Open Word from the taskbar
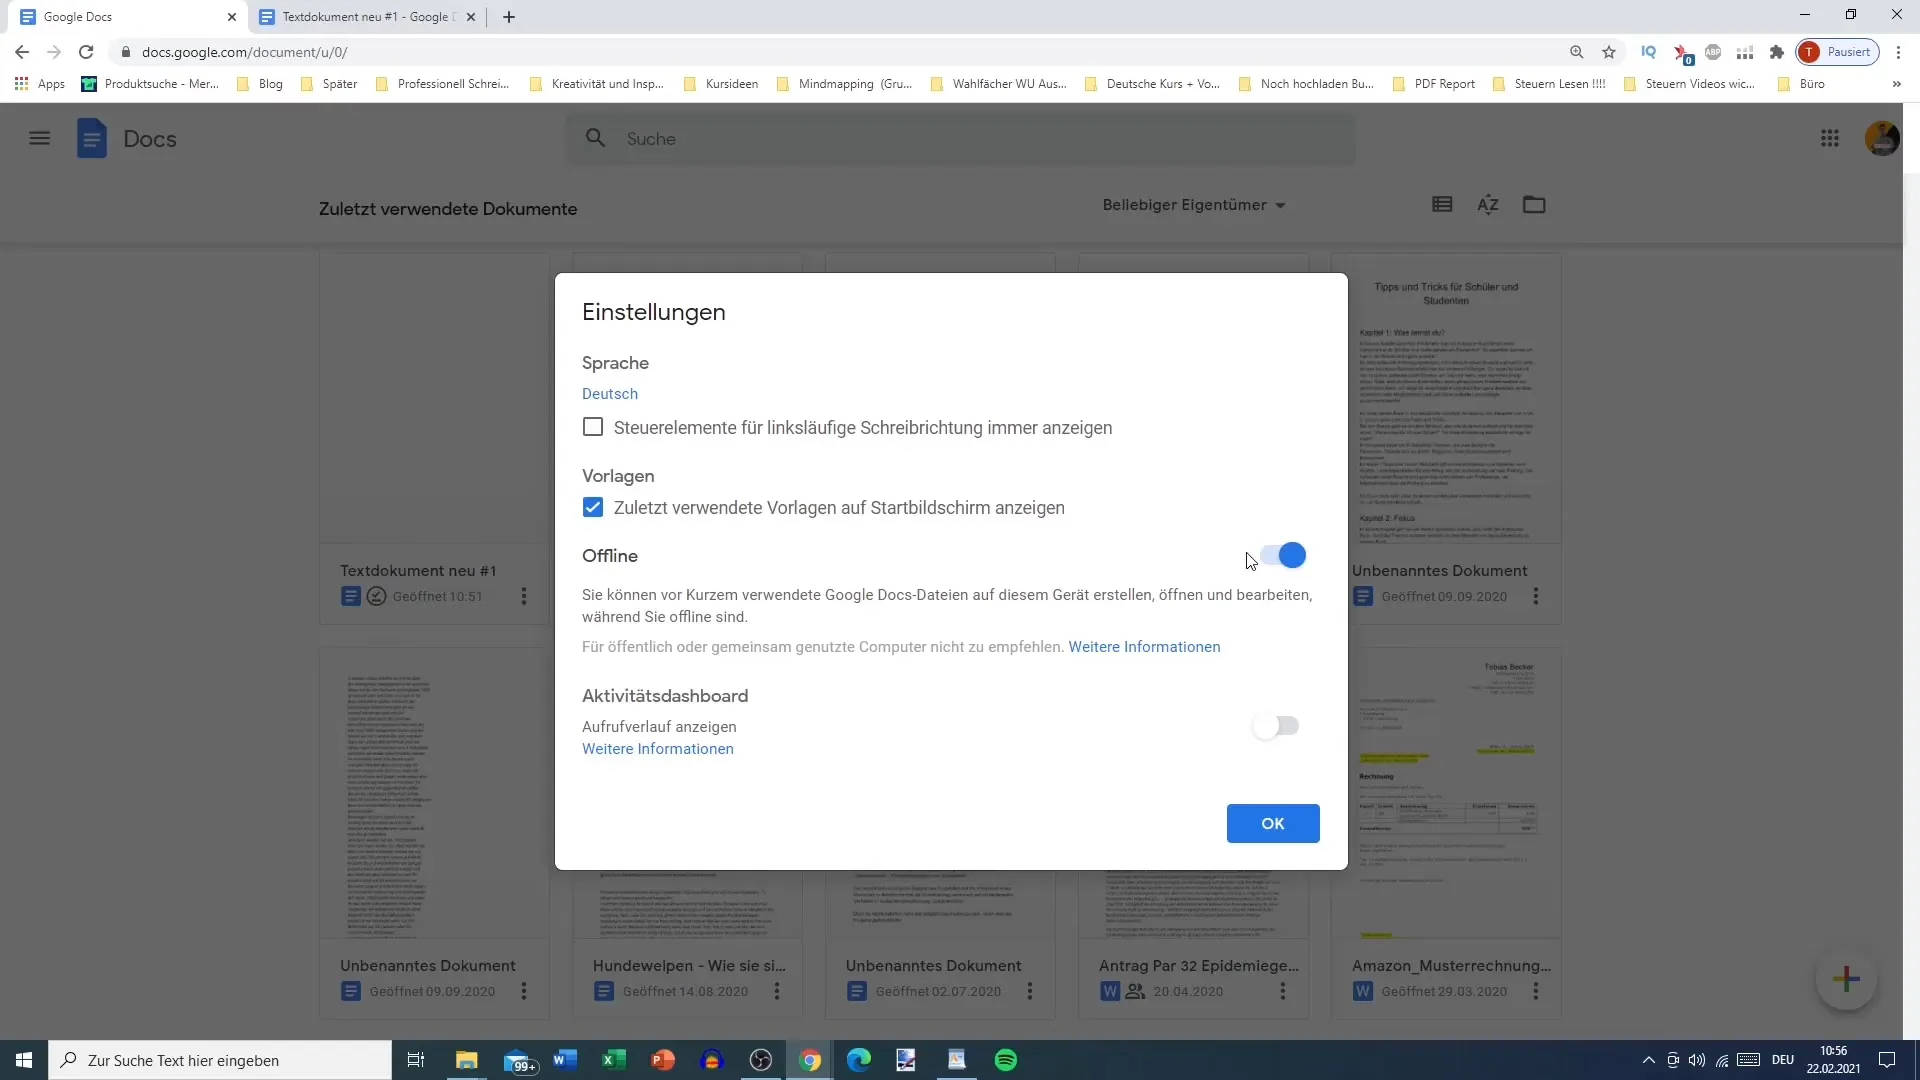 pyautogui.click(x=565, y=1060)
